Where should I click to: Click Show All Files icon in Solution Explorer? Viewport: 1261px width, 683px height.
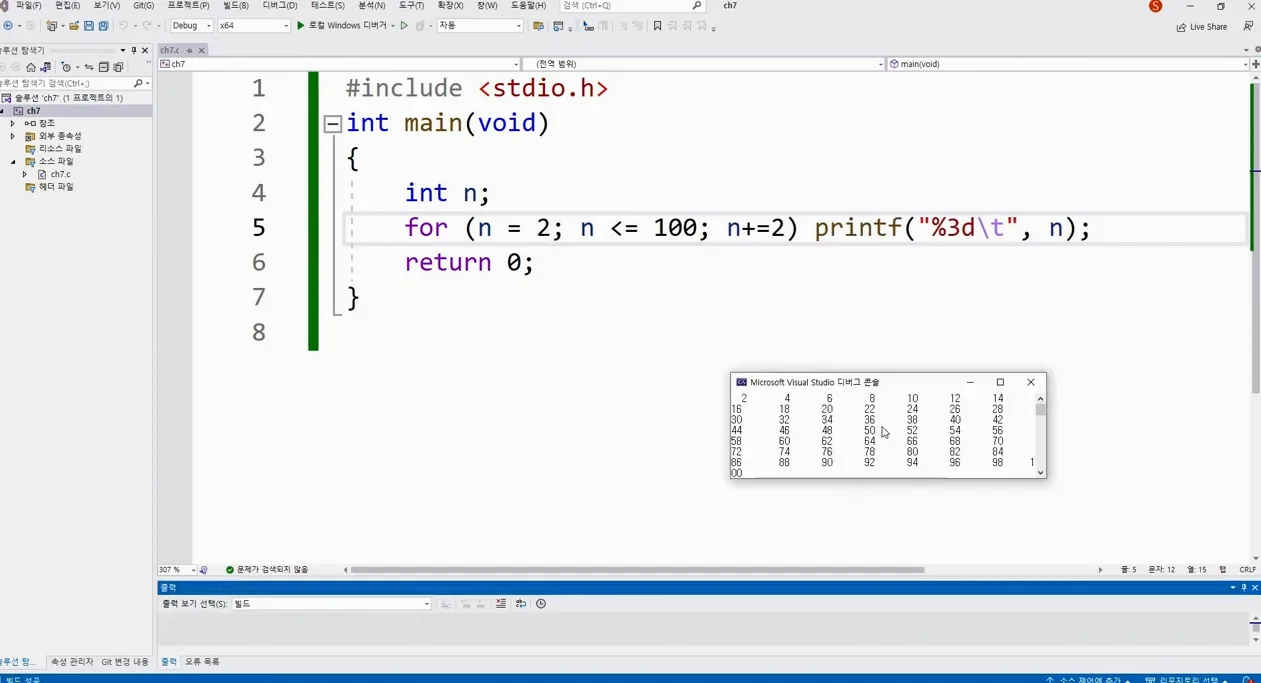point(118,67)
